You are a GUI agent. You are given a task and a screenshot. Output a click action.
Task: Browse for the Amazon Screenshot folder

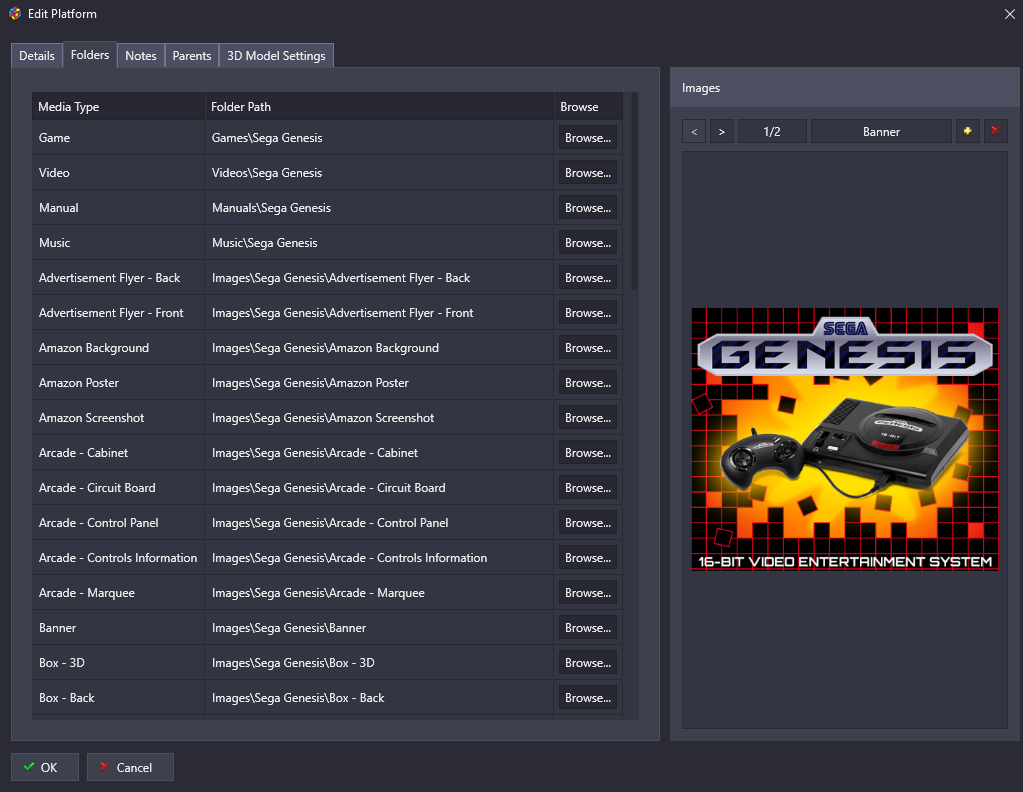tap(588, 418)
